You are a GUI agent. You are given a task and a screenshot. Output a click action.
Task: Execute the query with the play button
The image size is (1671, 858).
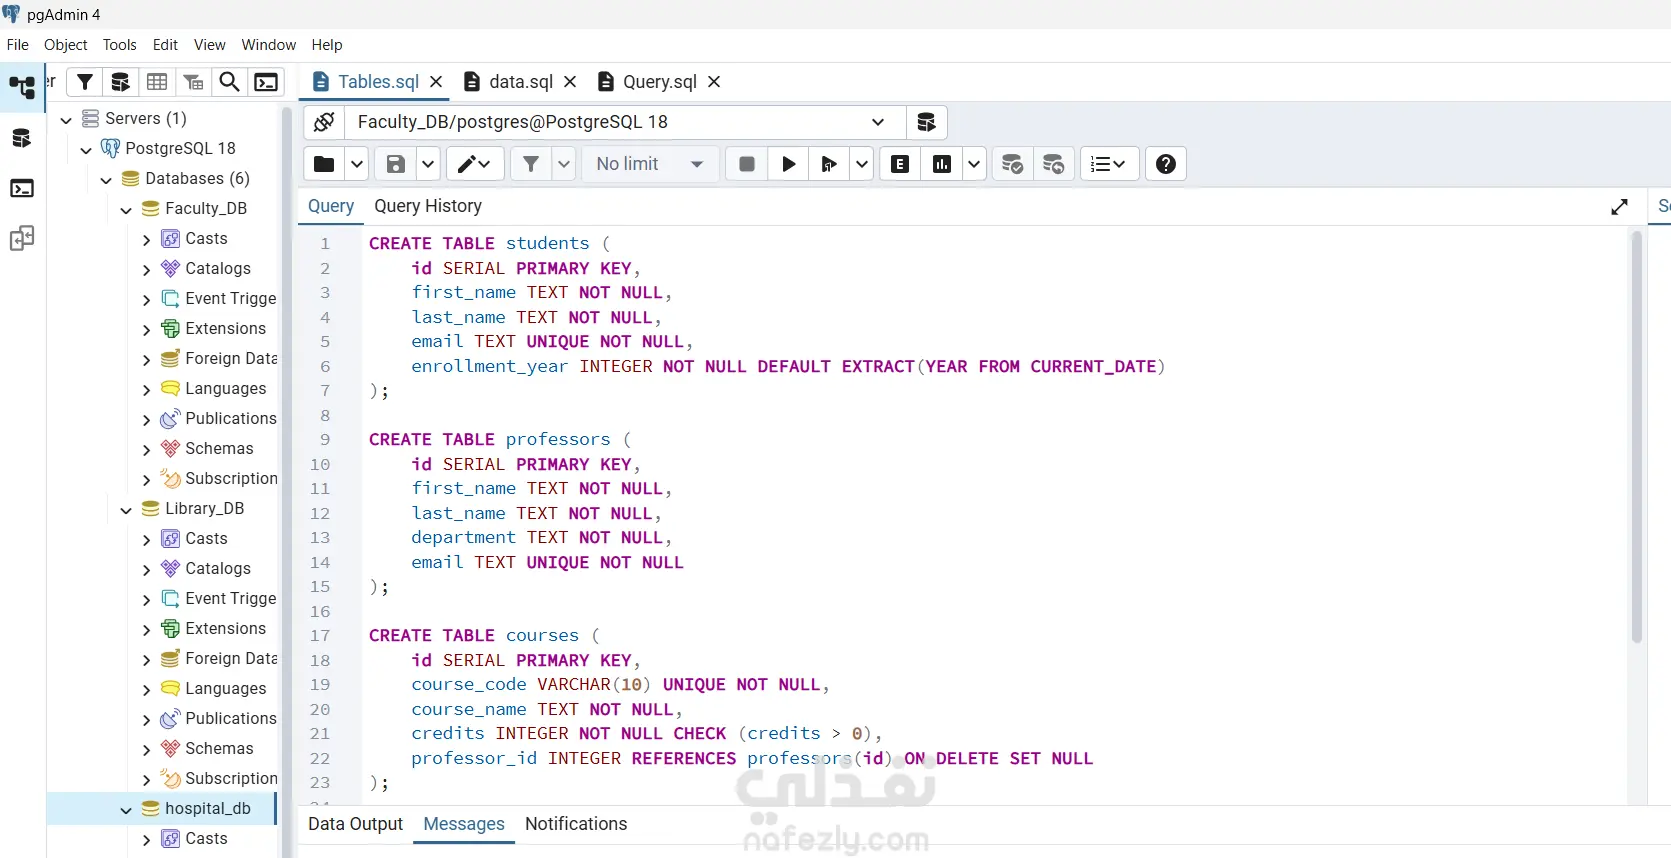click(789, 164)
